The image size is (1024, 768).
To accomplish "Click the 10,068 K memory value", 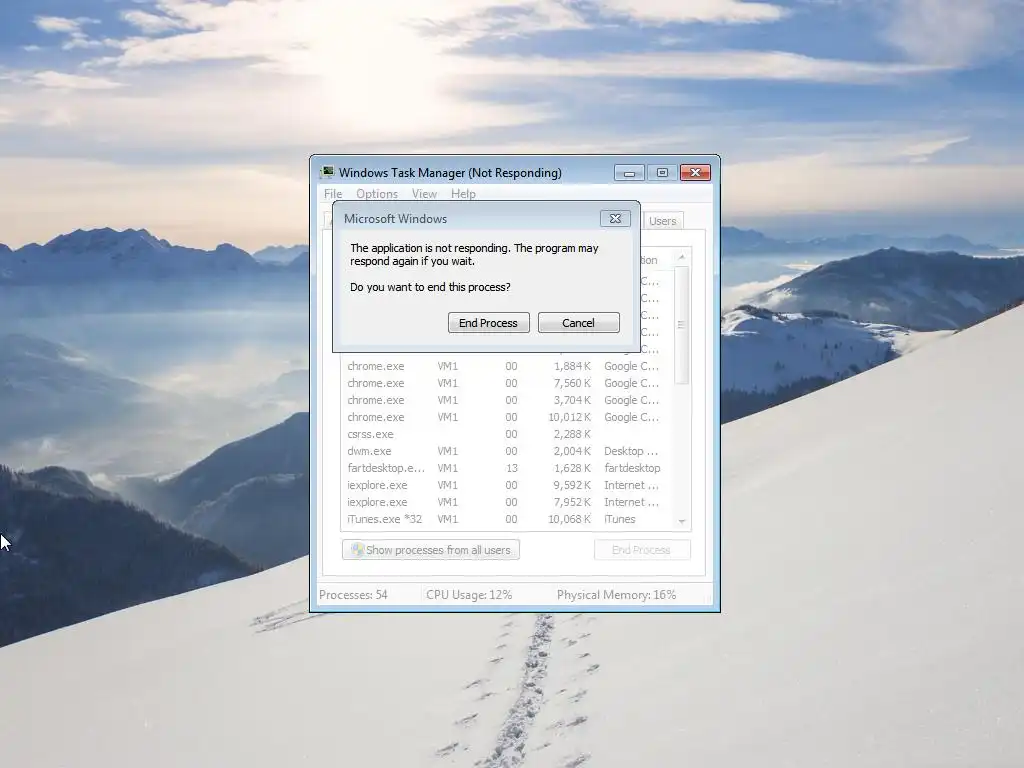I will [x=569, y=519].
